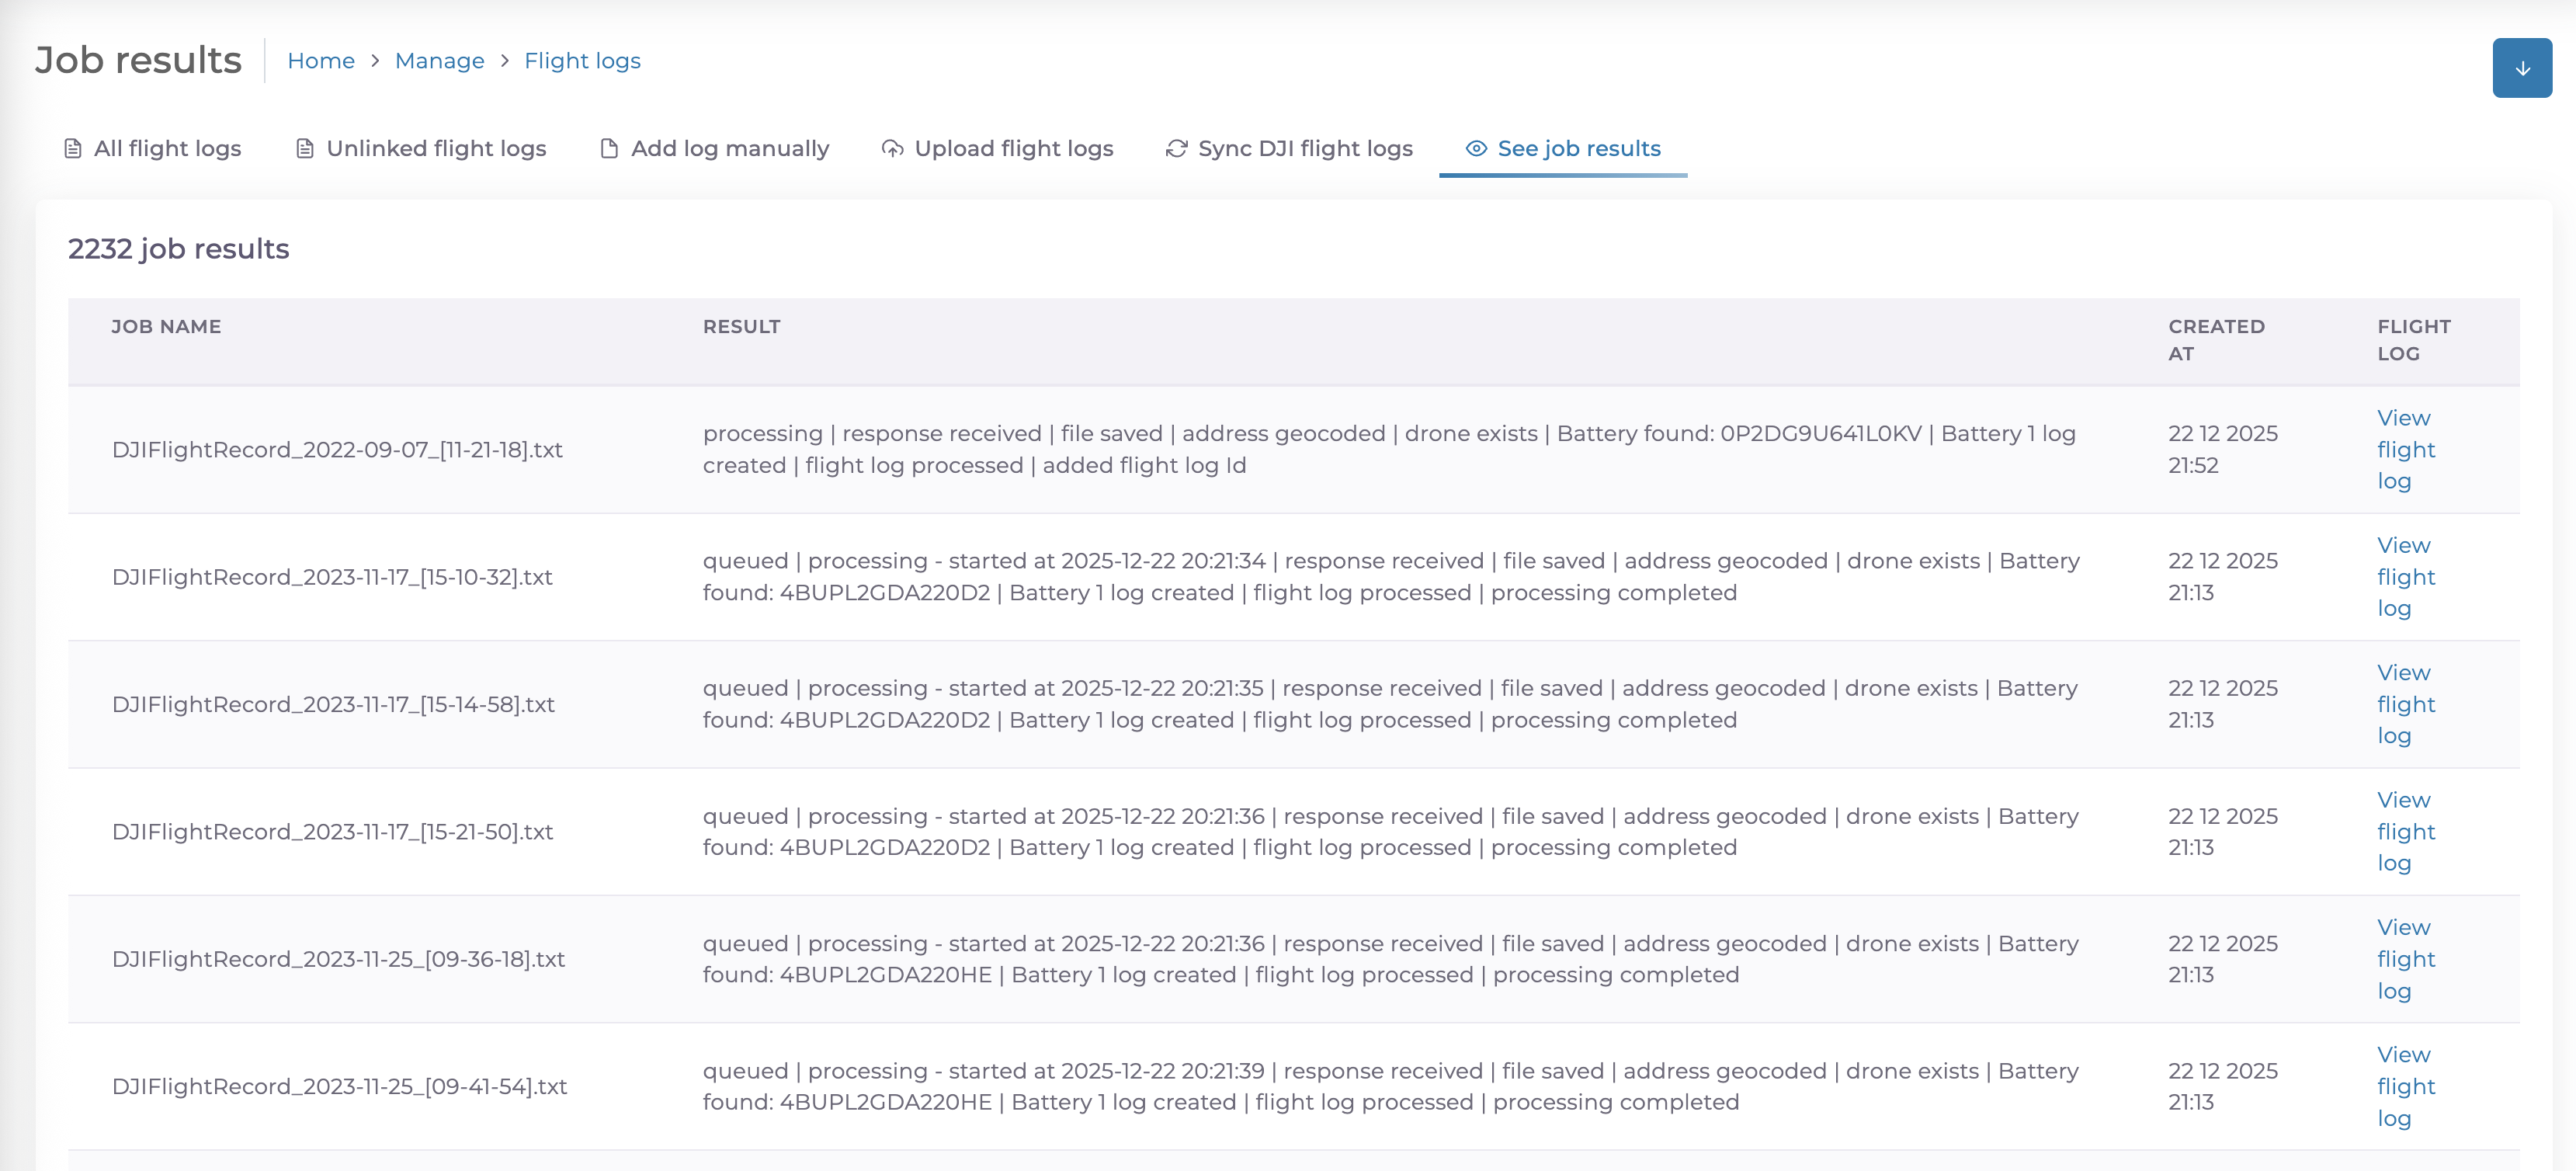Follow the Flight logs breadcrumb link
2576x1171 pixels.
[582, 61]
